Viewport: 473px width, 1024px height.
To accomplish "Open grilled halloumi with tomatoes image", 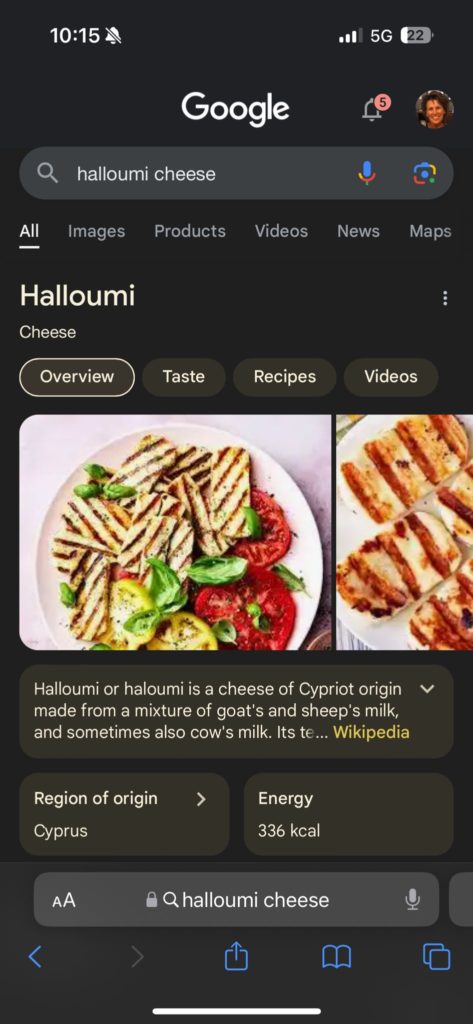I will point(175,532).
